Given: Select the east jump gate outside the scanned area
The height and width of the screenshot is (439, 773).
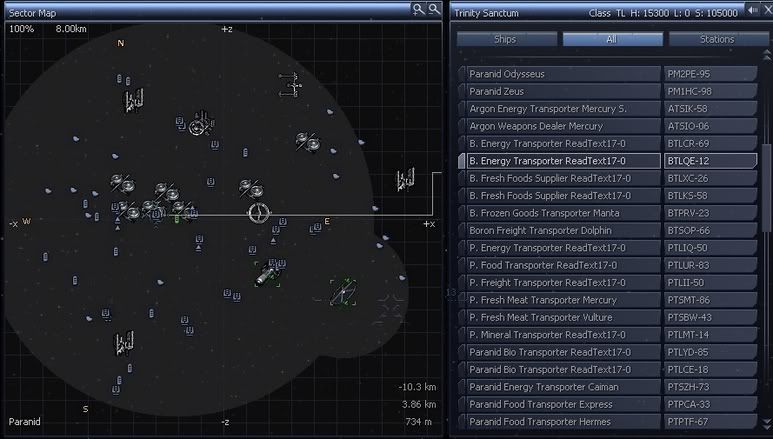Looking at the screenshot, I should [x=406, y=180].
